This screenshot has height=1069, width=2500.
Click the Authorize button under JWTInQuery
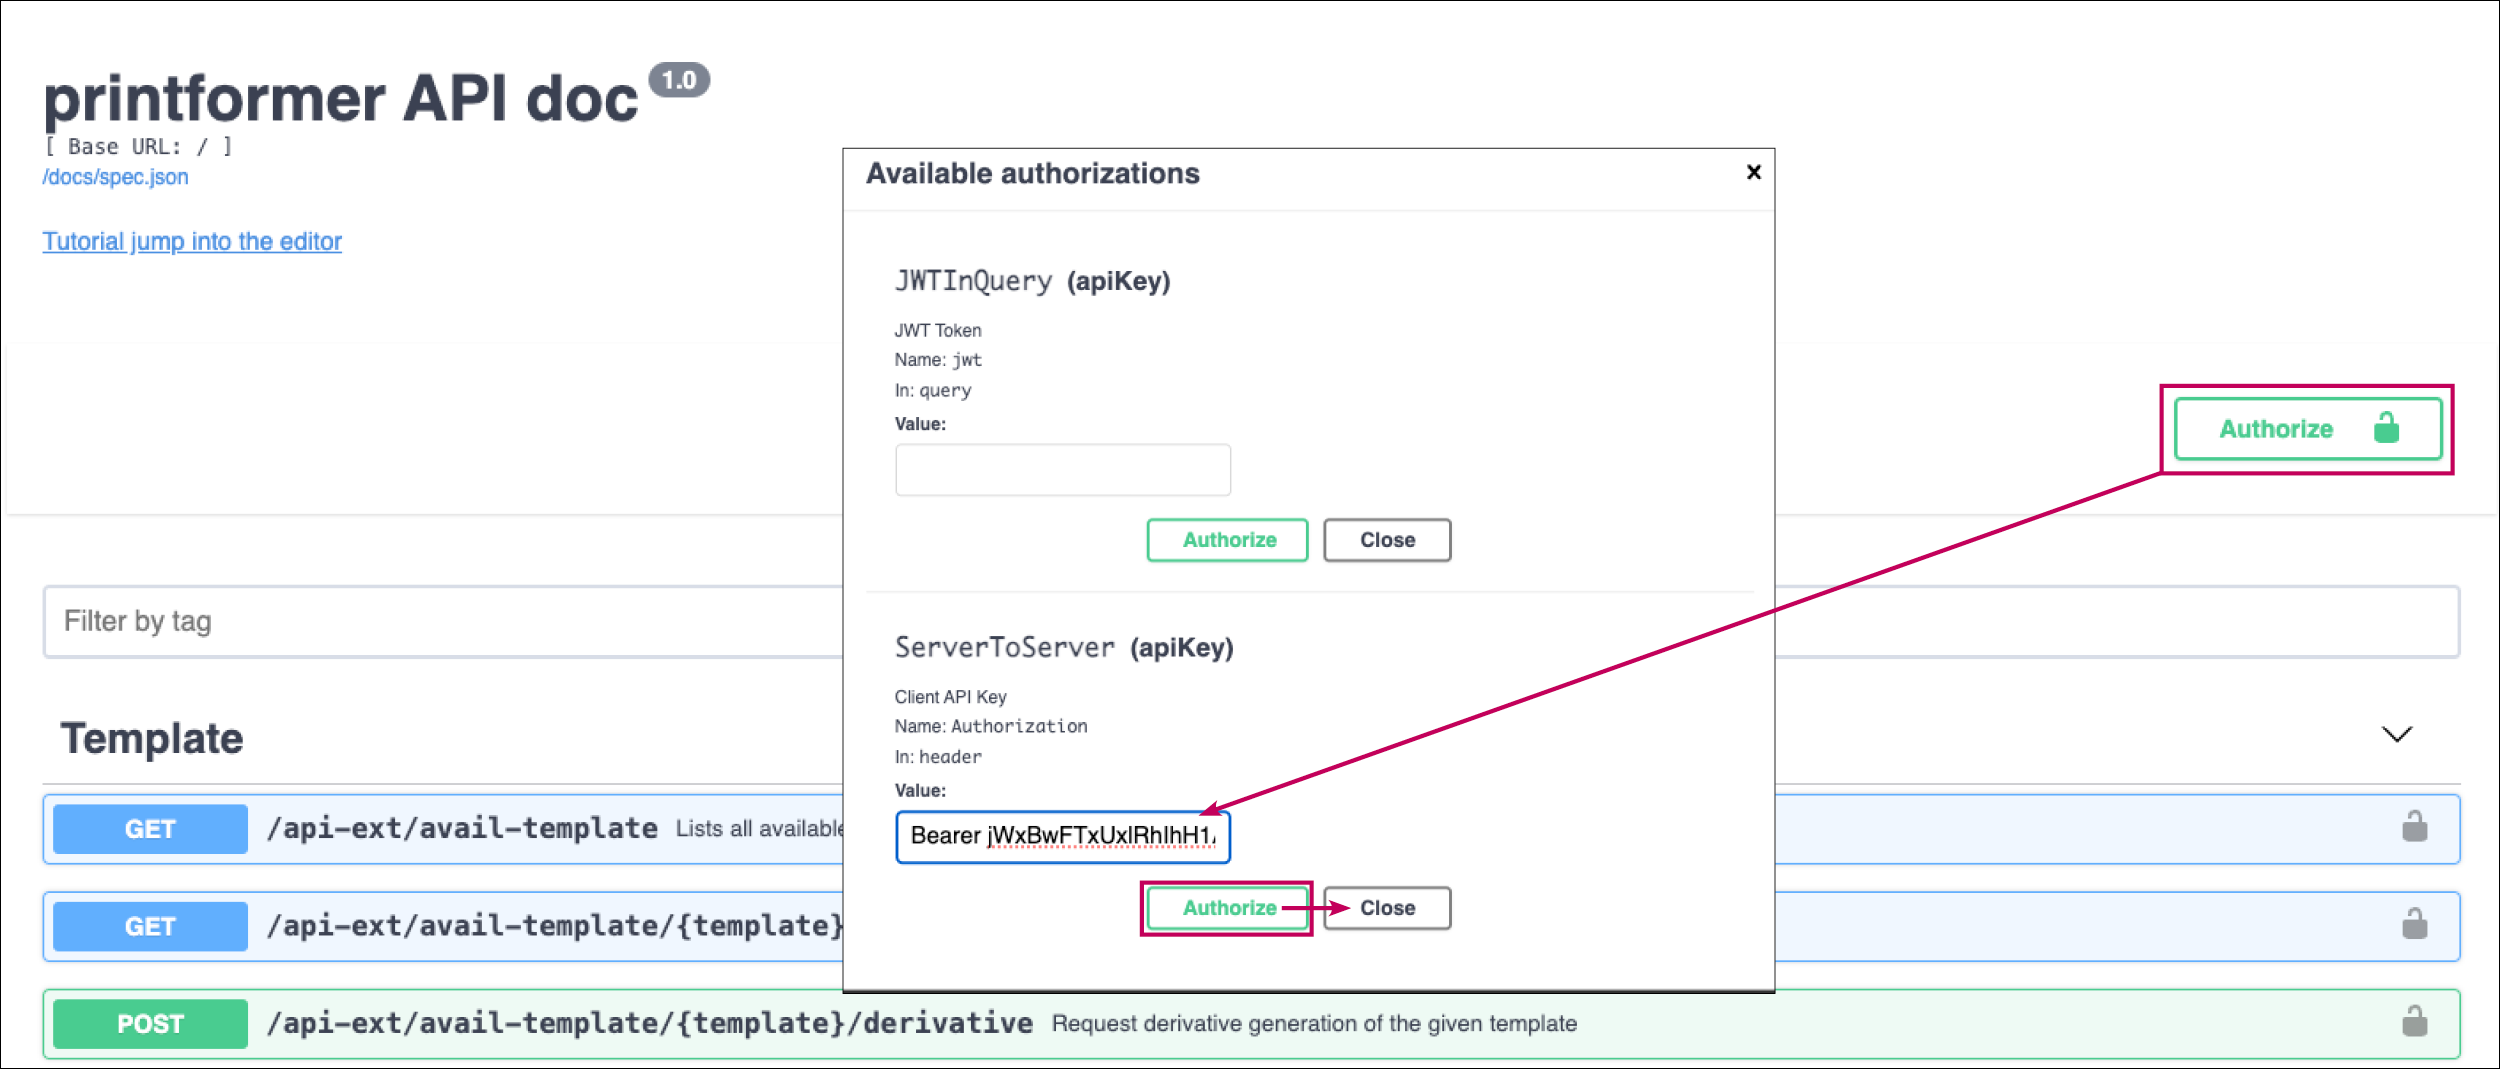[x=1227, y=540]
